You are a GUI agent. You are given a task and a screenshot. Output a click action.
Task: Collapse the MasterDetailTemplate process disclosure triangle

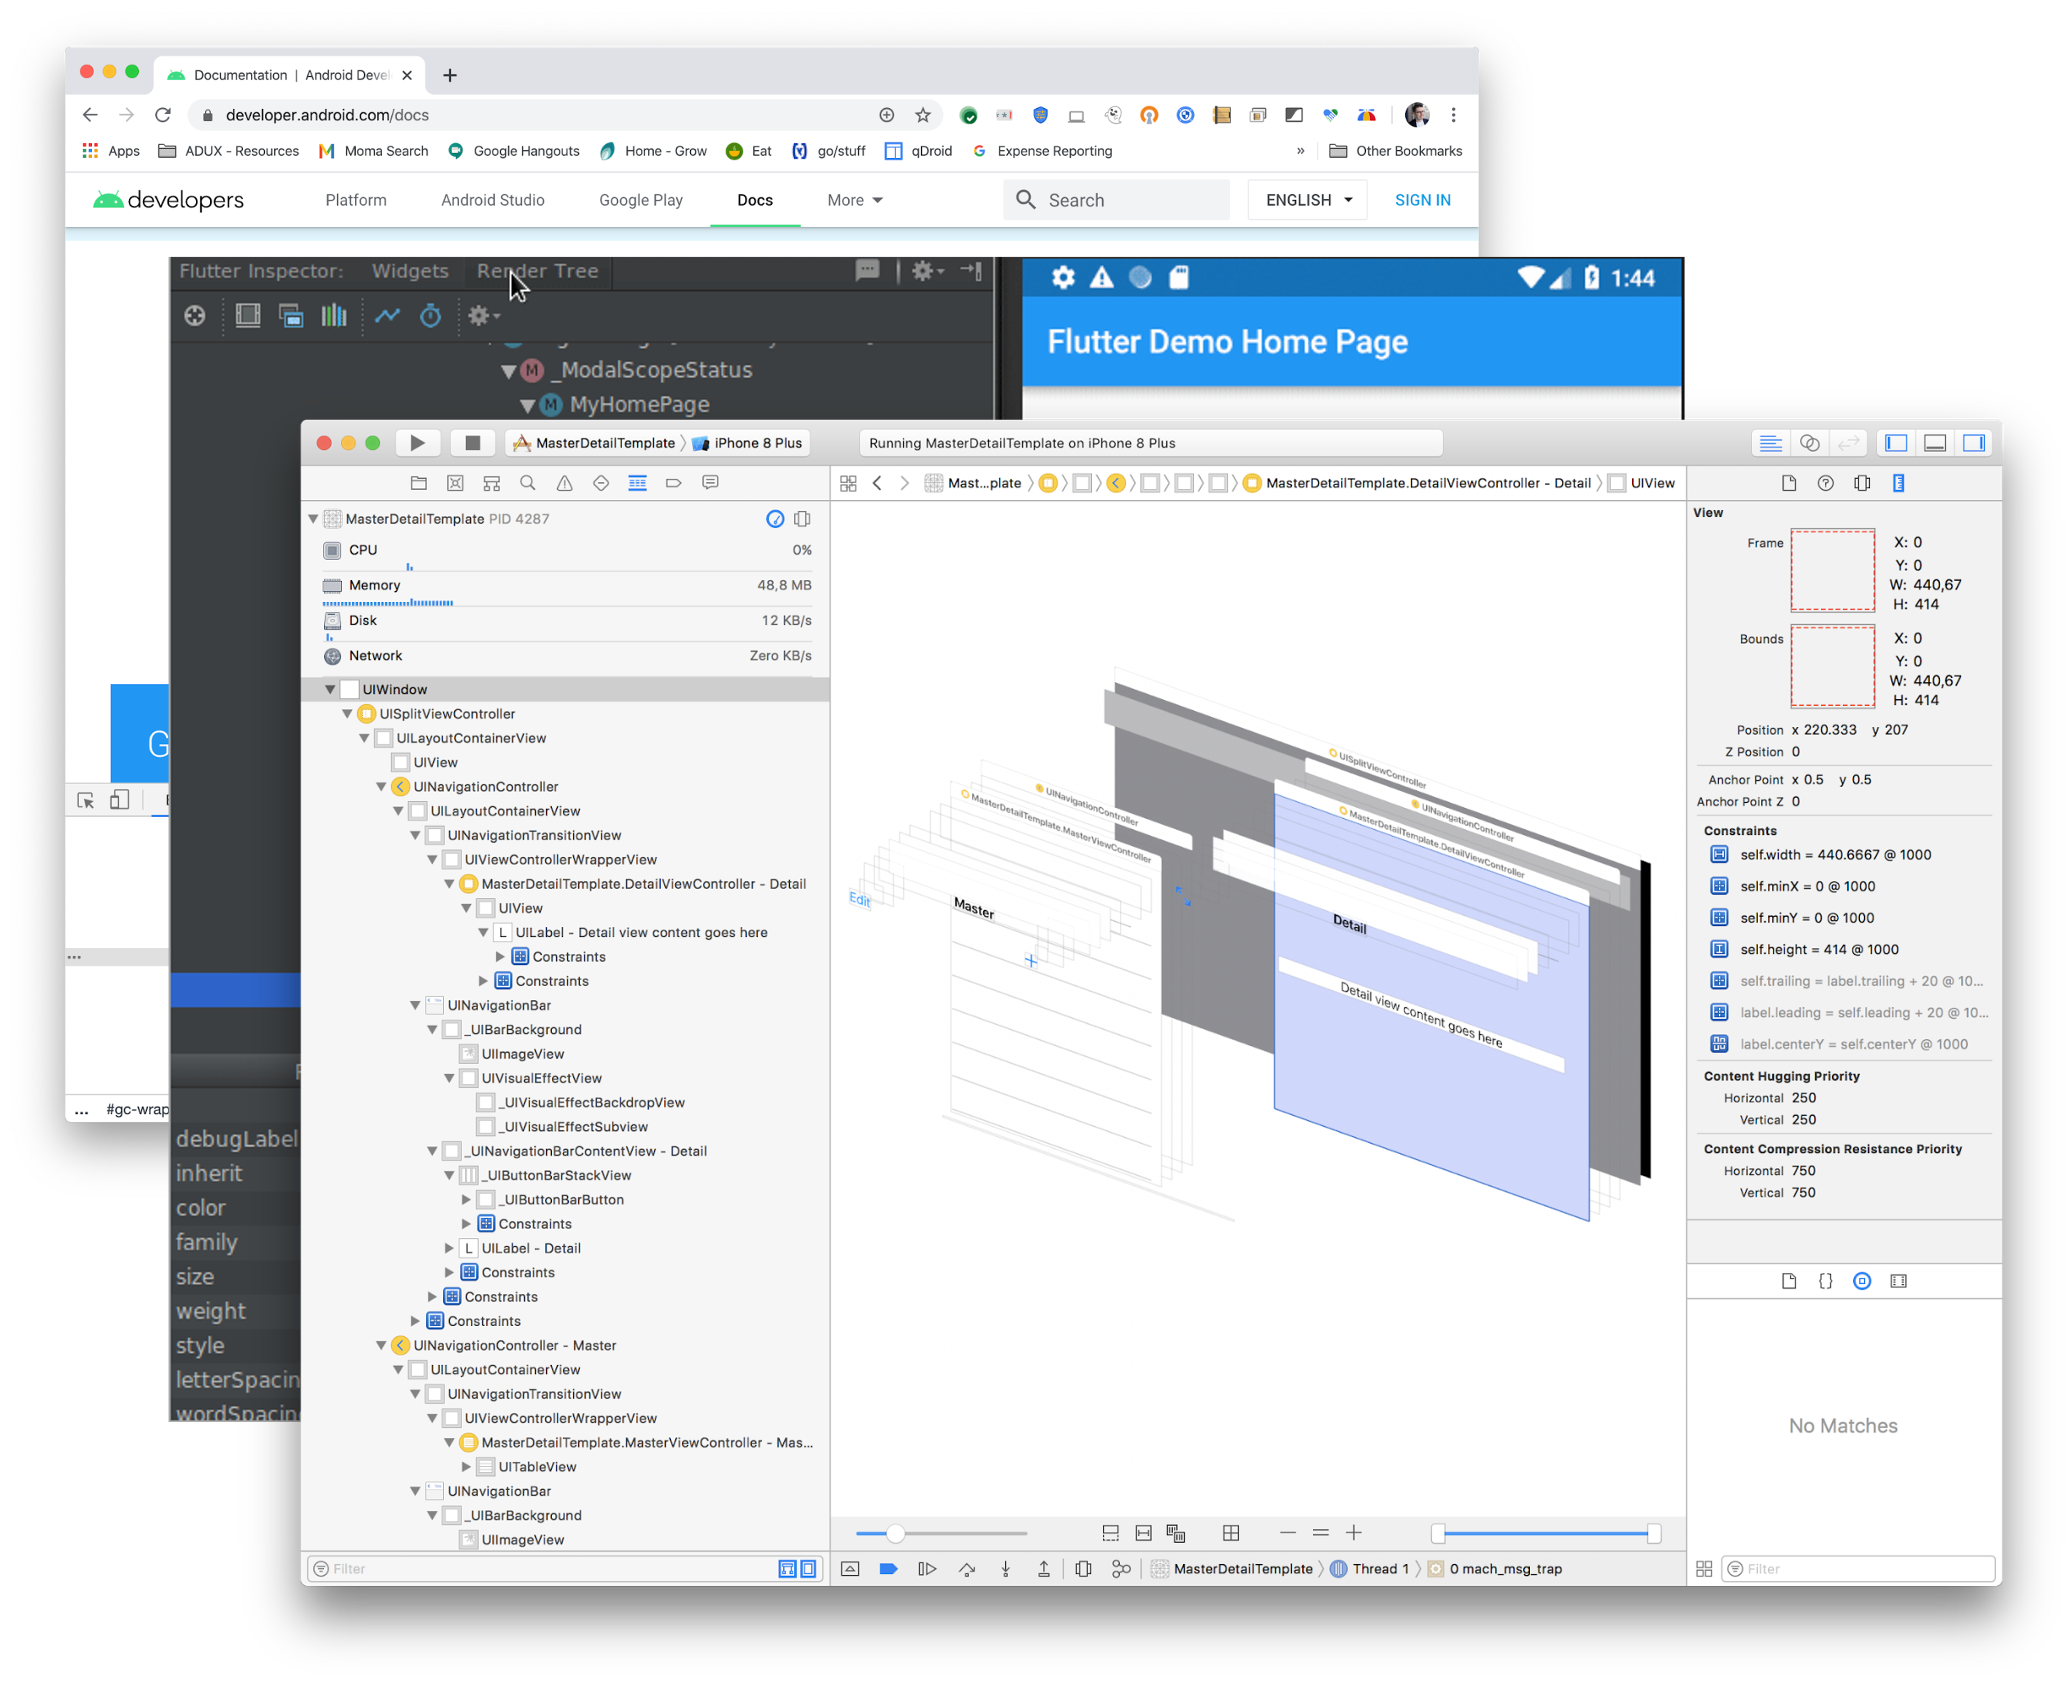point(313,519)
